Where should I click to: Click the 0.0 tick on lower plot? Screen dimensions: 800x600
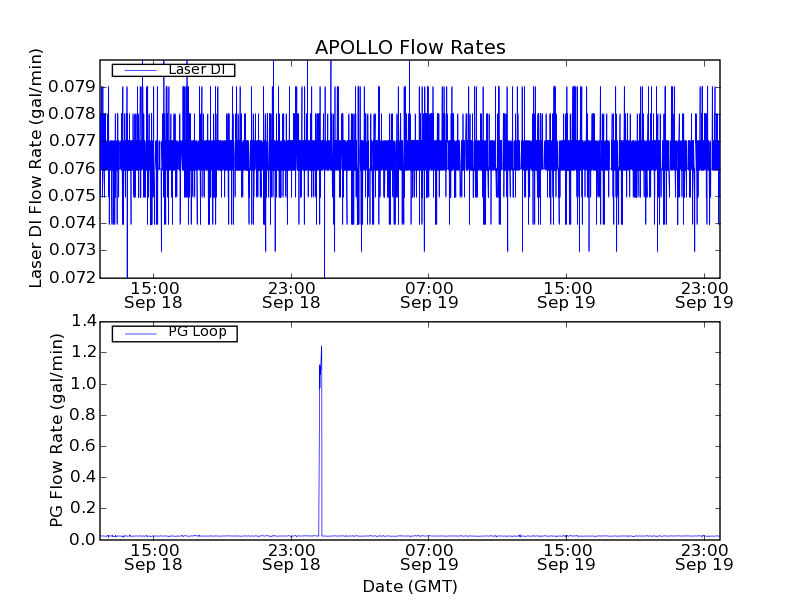(x=82, y=539)
